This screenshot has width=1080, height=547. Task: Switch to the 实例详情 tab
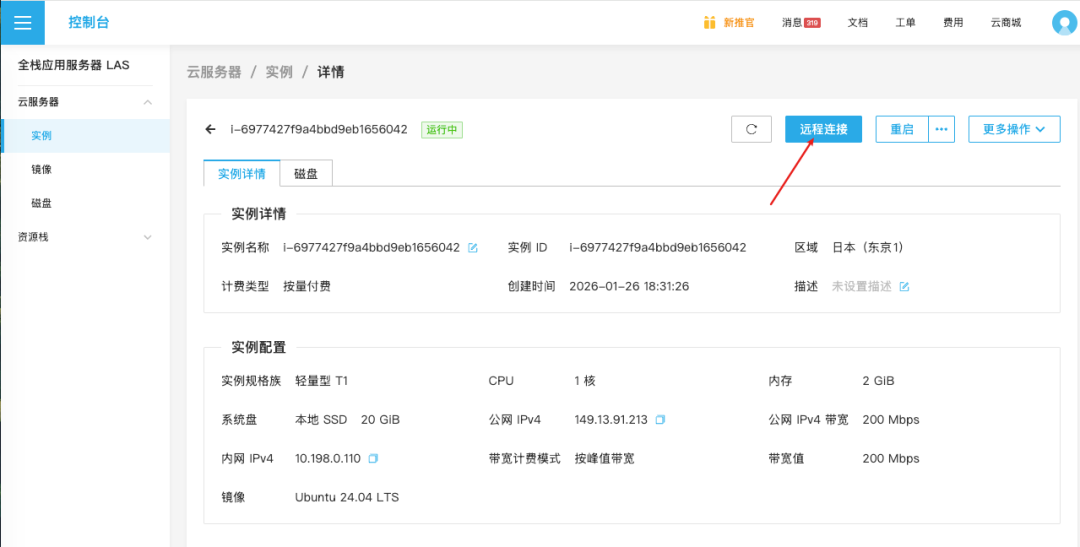[242, 174]
